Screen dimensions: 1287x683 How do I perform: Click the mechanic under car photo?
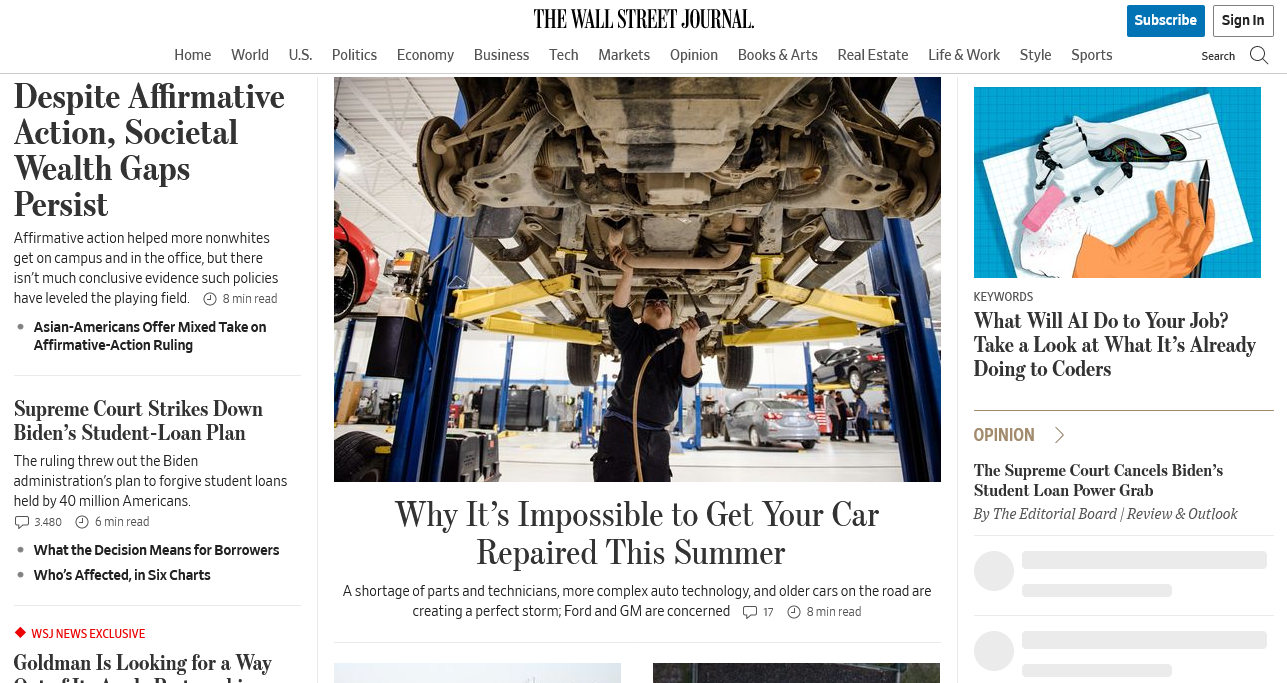(637, 279)
